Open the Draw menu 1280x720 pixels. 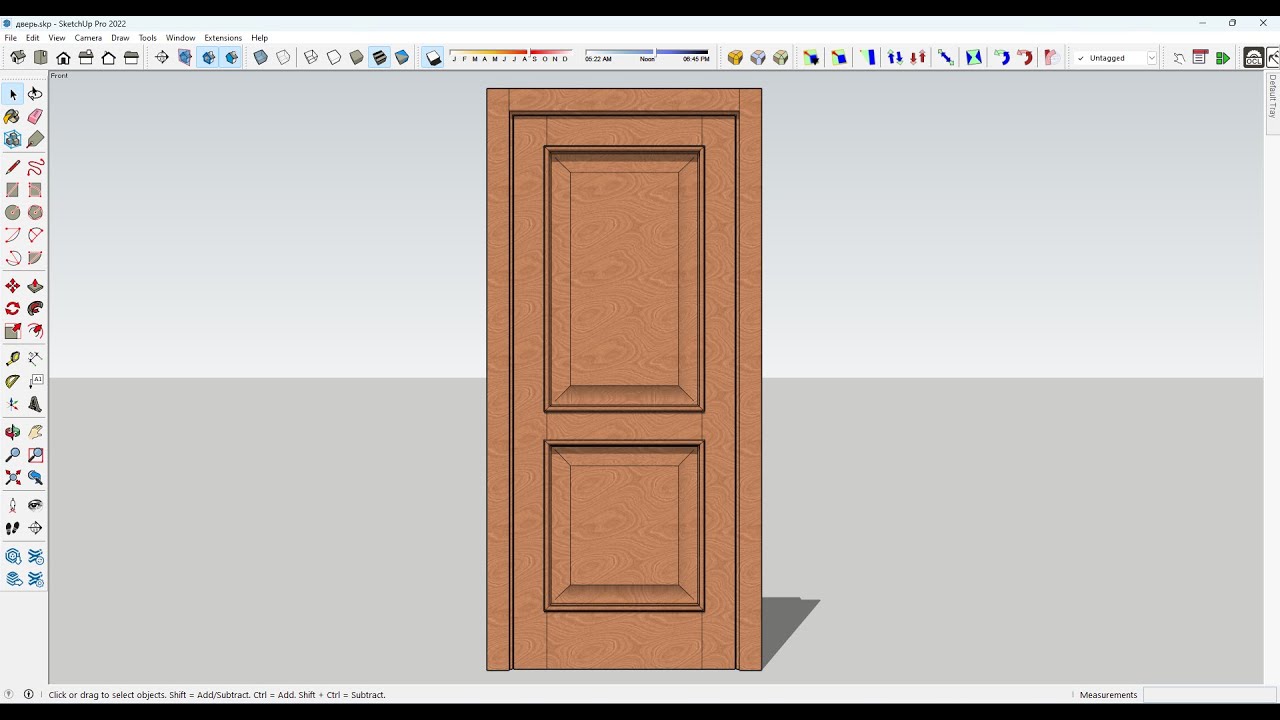(120, 38)
